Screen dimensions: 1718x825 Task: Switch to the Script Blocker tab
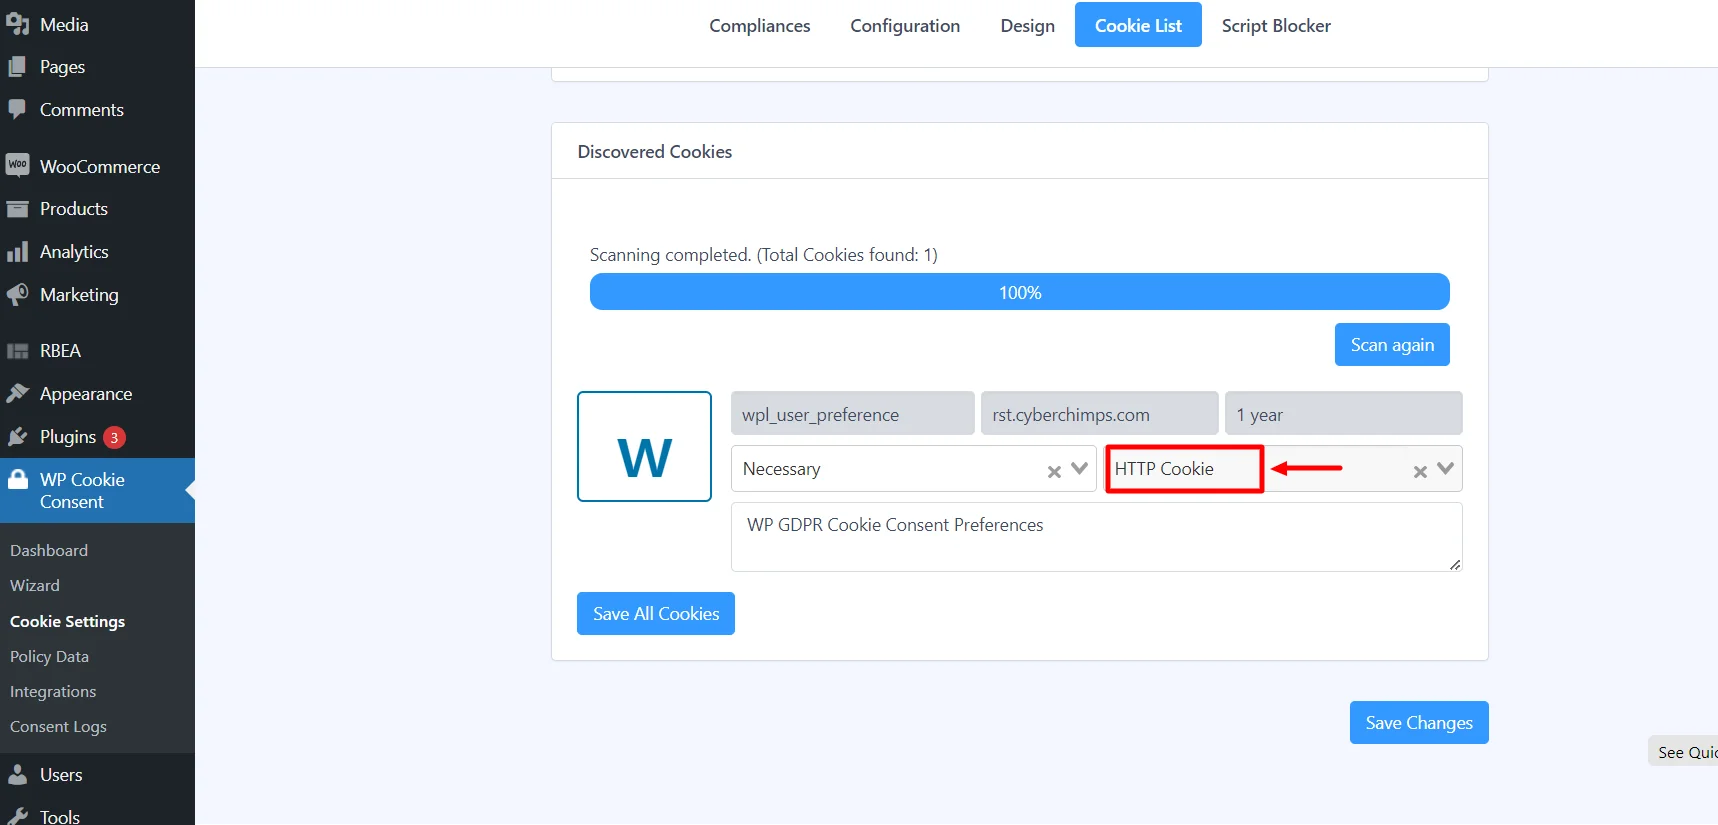click(x=1275, y=25)
